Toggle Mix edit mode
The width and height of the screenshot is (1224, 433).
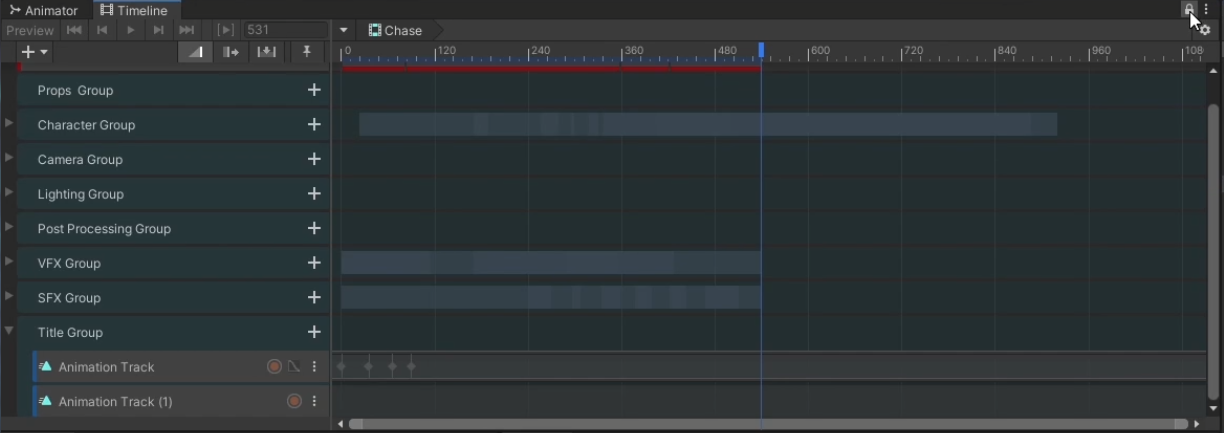(195, 52)
